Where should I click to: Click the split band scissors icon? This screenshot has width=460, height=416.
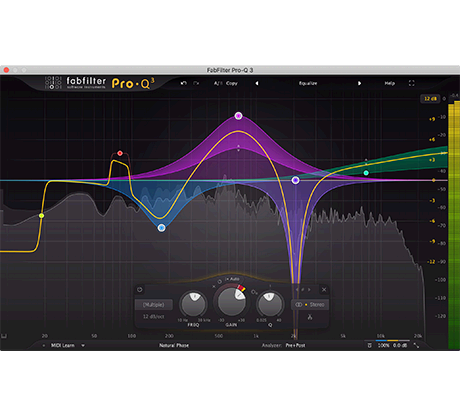(x=310, y=317)
